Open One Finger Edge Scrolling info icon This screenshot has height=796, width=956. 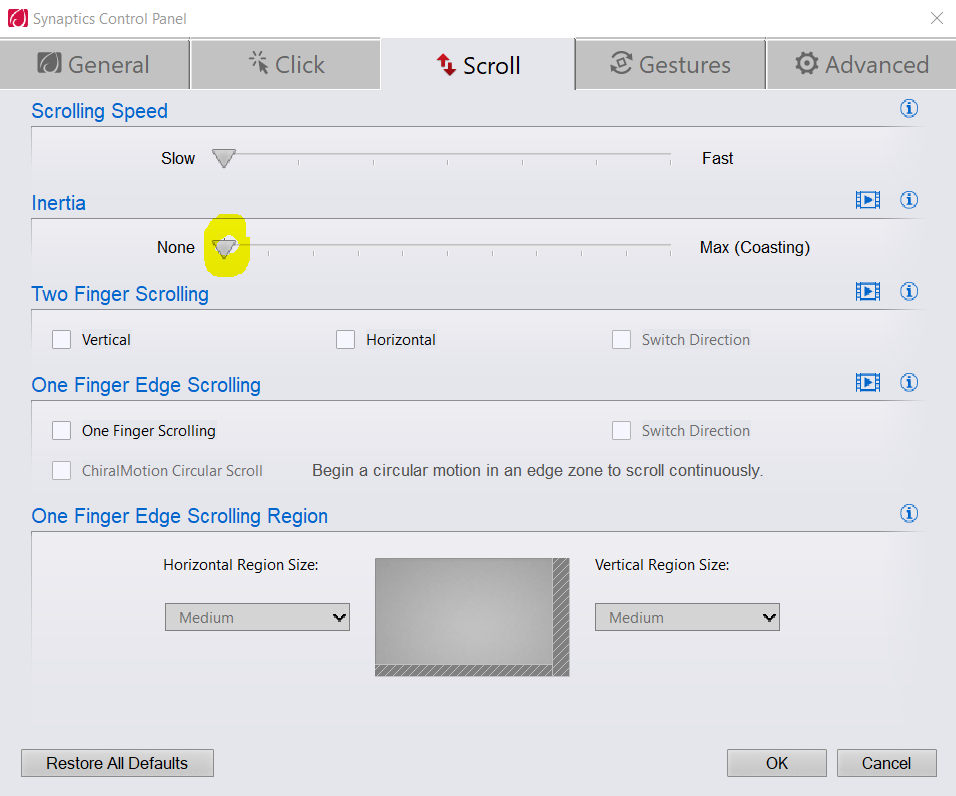pos(908,382)
